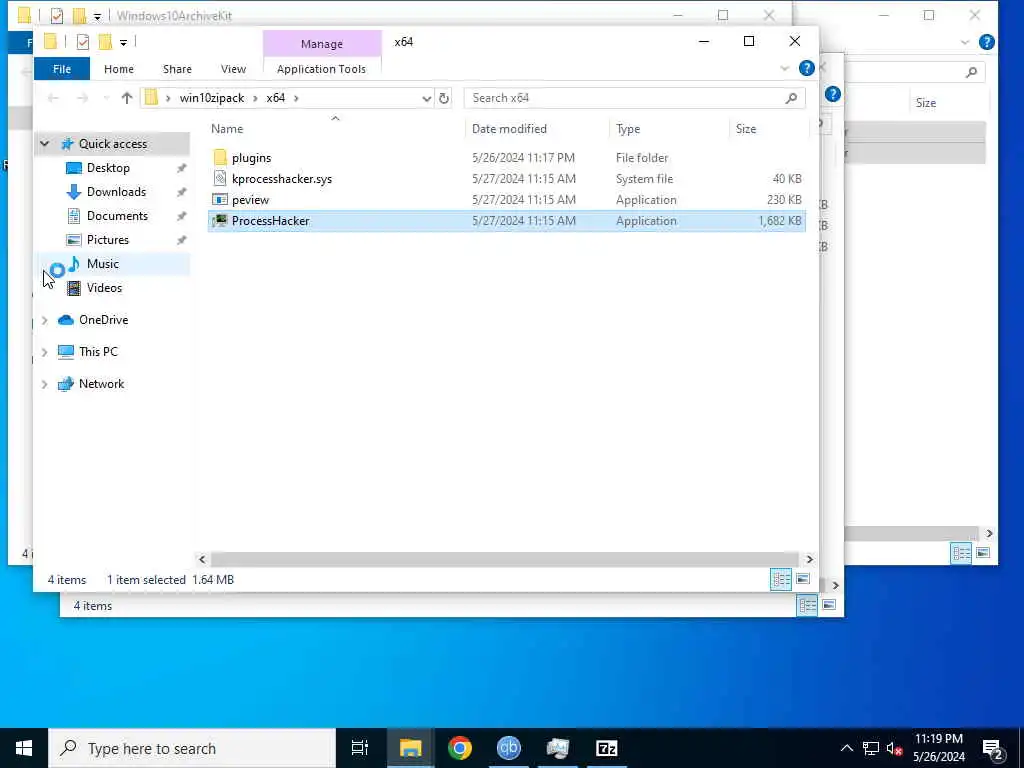Select the peview application icon
The height and width of the screenshot is (768, 1024).
click(220, 199)
